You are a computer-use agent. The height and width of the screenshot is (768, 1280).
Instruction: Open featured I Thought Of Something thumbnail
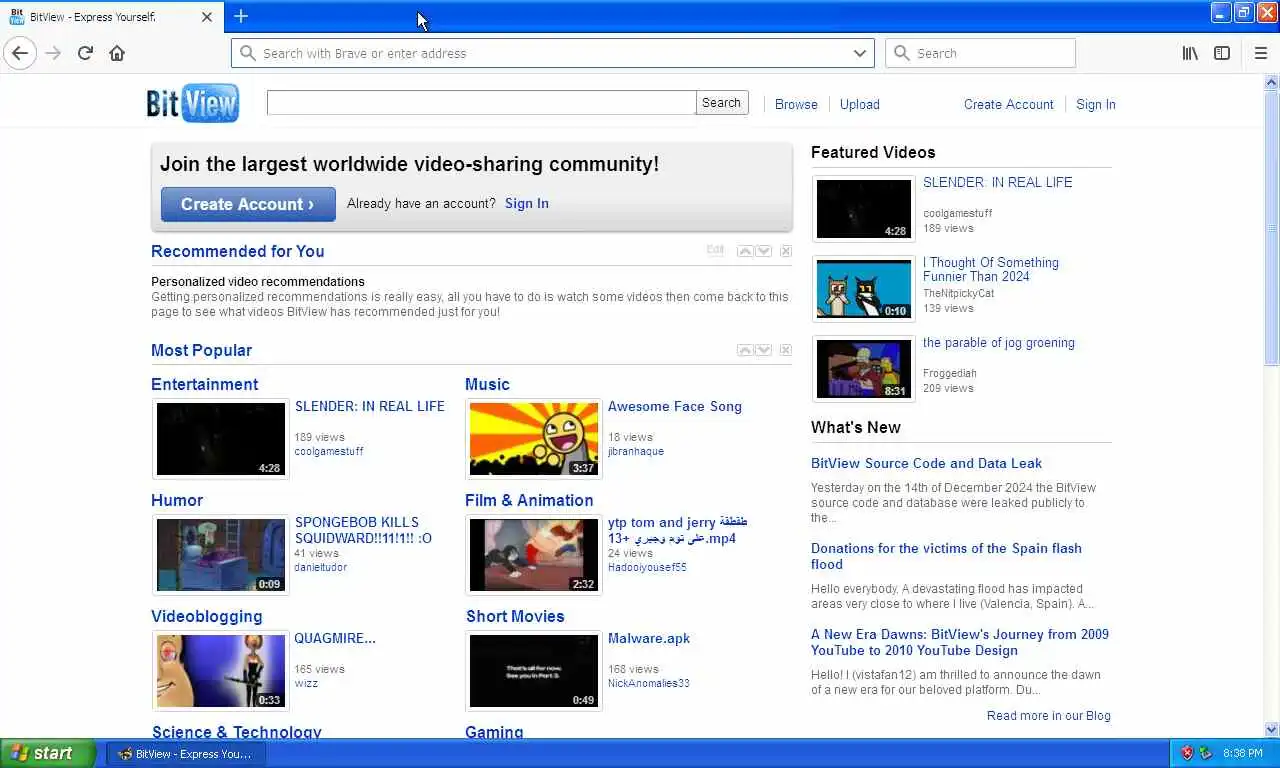click(864, 288)
